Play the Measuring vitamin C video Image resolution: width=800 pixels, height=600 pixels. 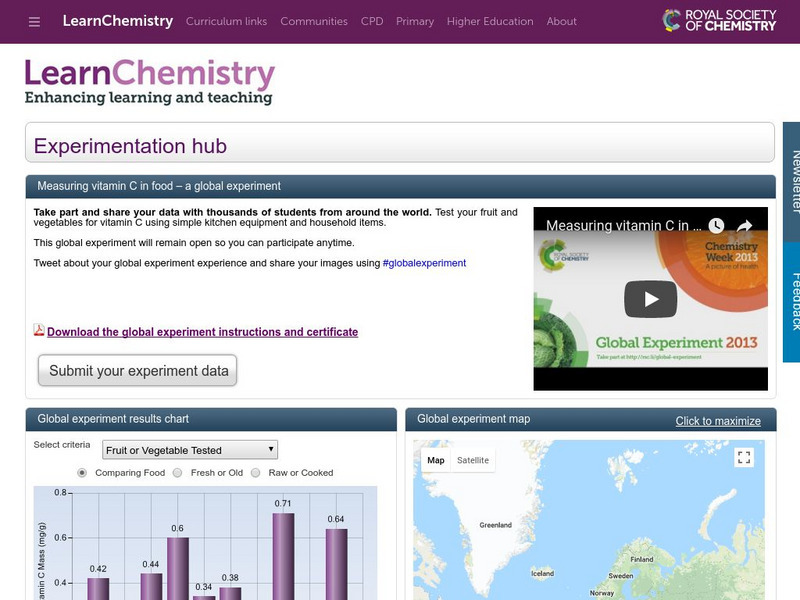coord(651,296)
